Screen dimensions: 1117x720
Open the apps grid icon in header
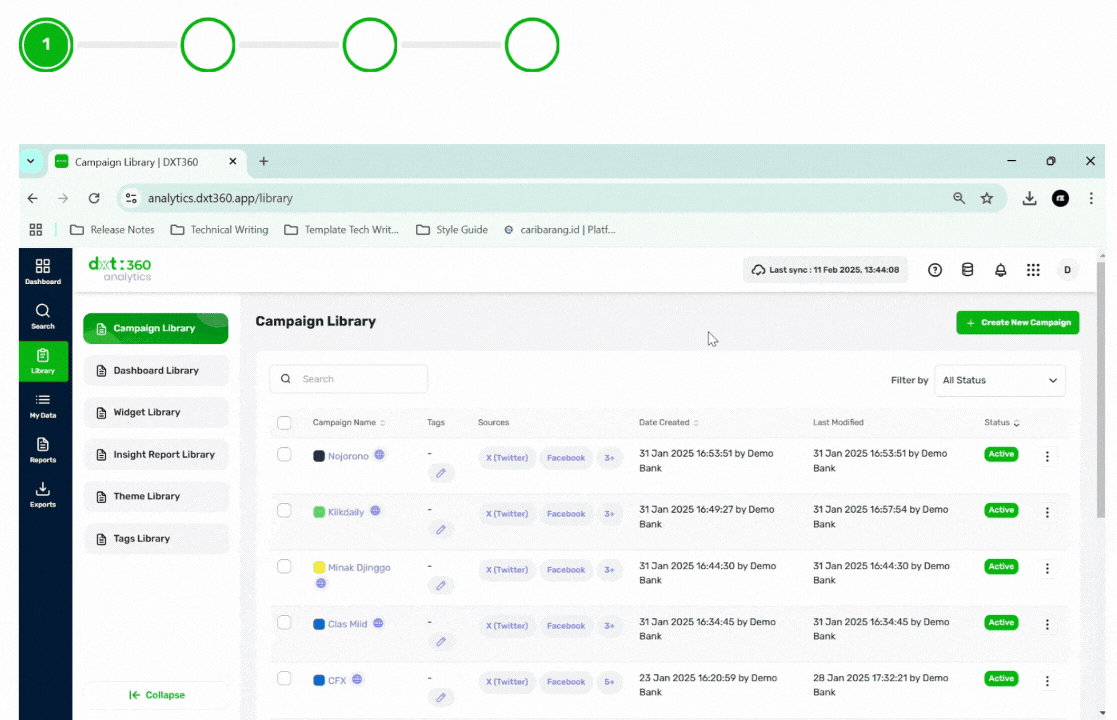(x=1033, y=270)
